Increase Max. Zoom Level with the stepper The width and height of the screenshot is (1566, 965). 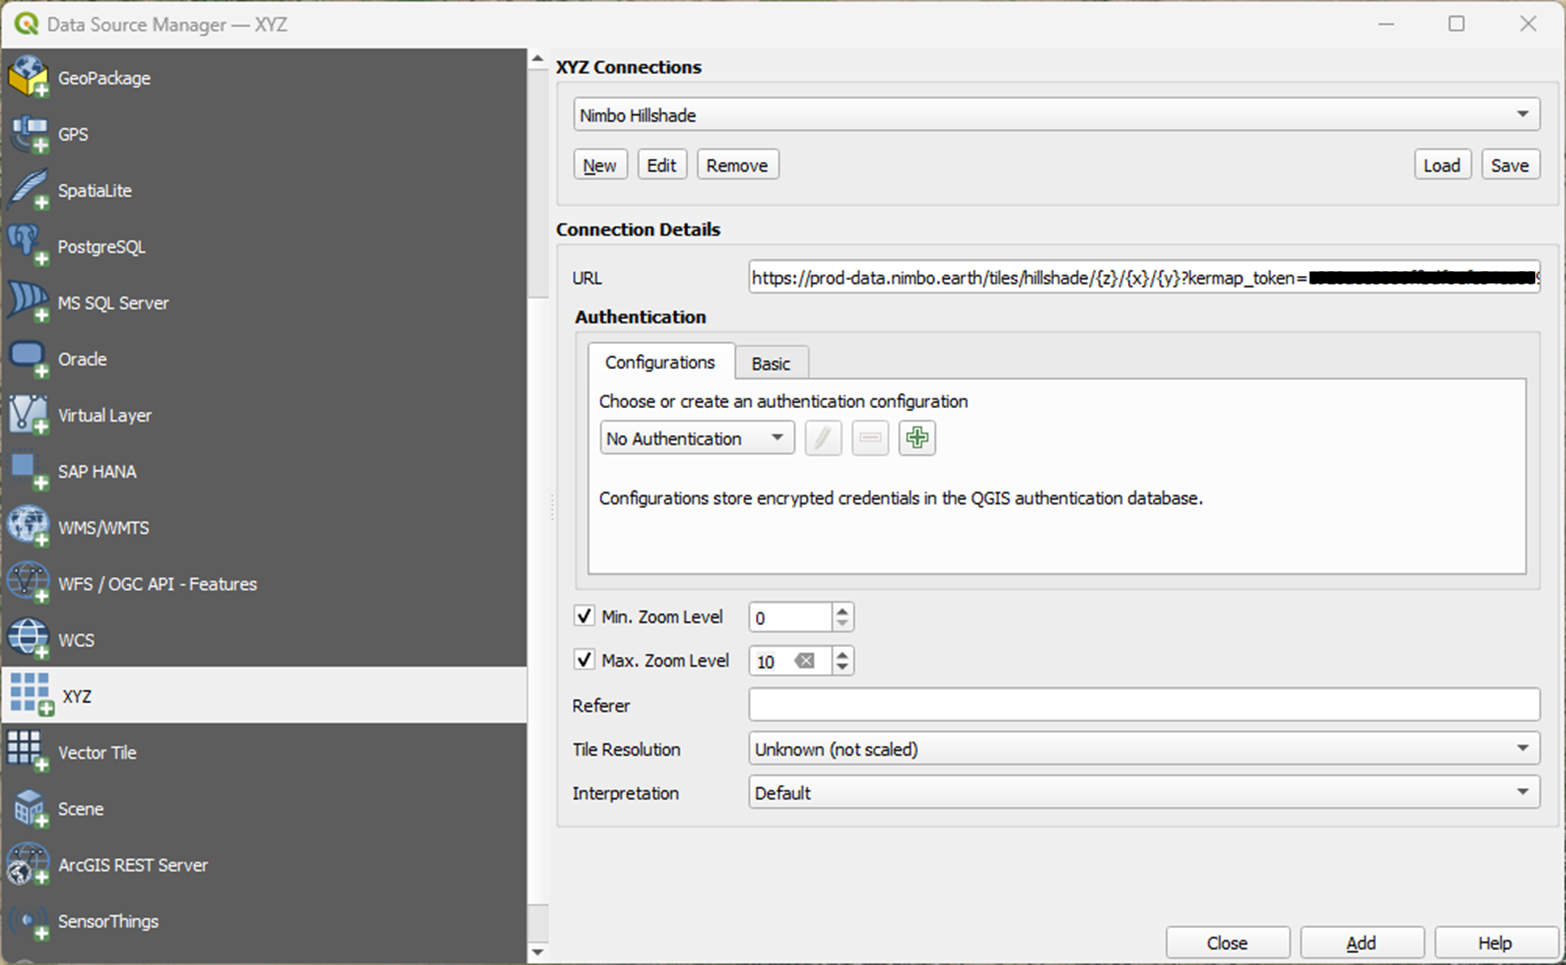click(842, 654)
